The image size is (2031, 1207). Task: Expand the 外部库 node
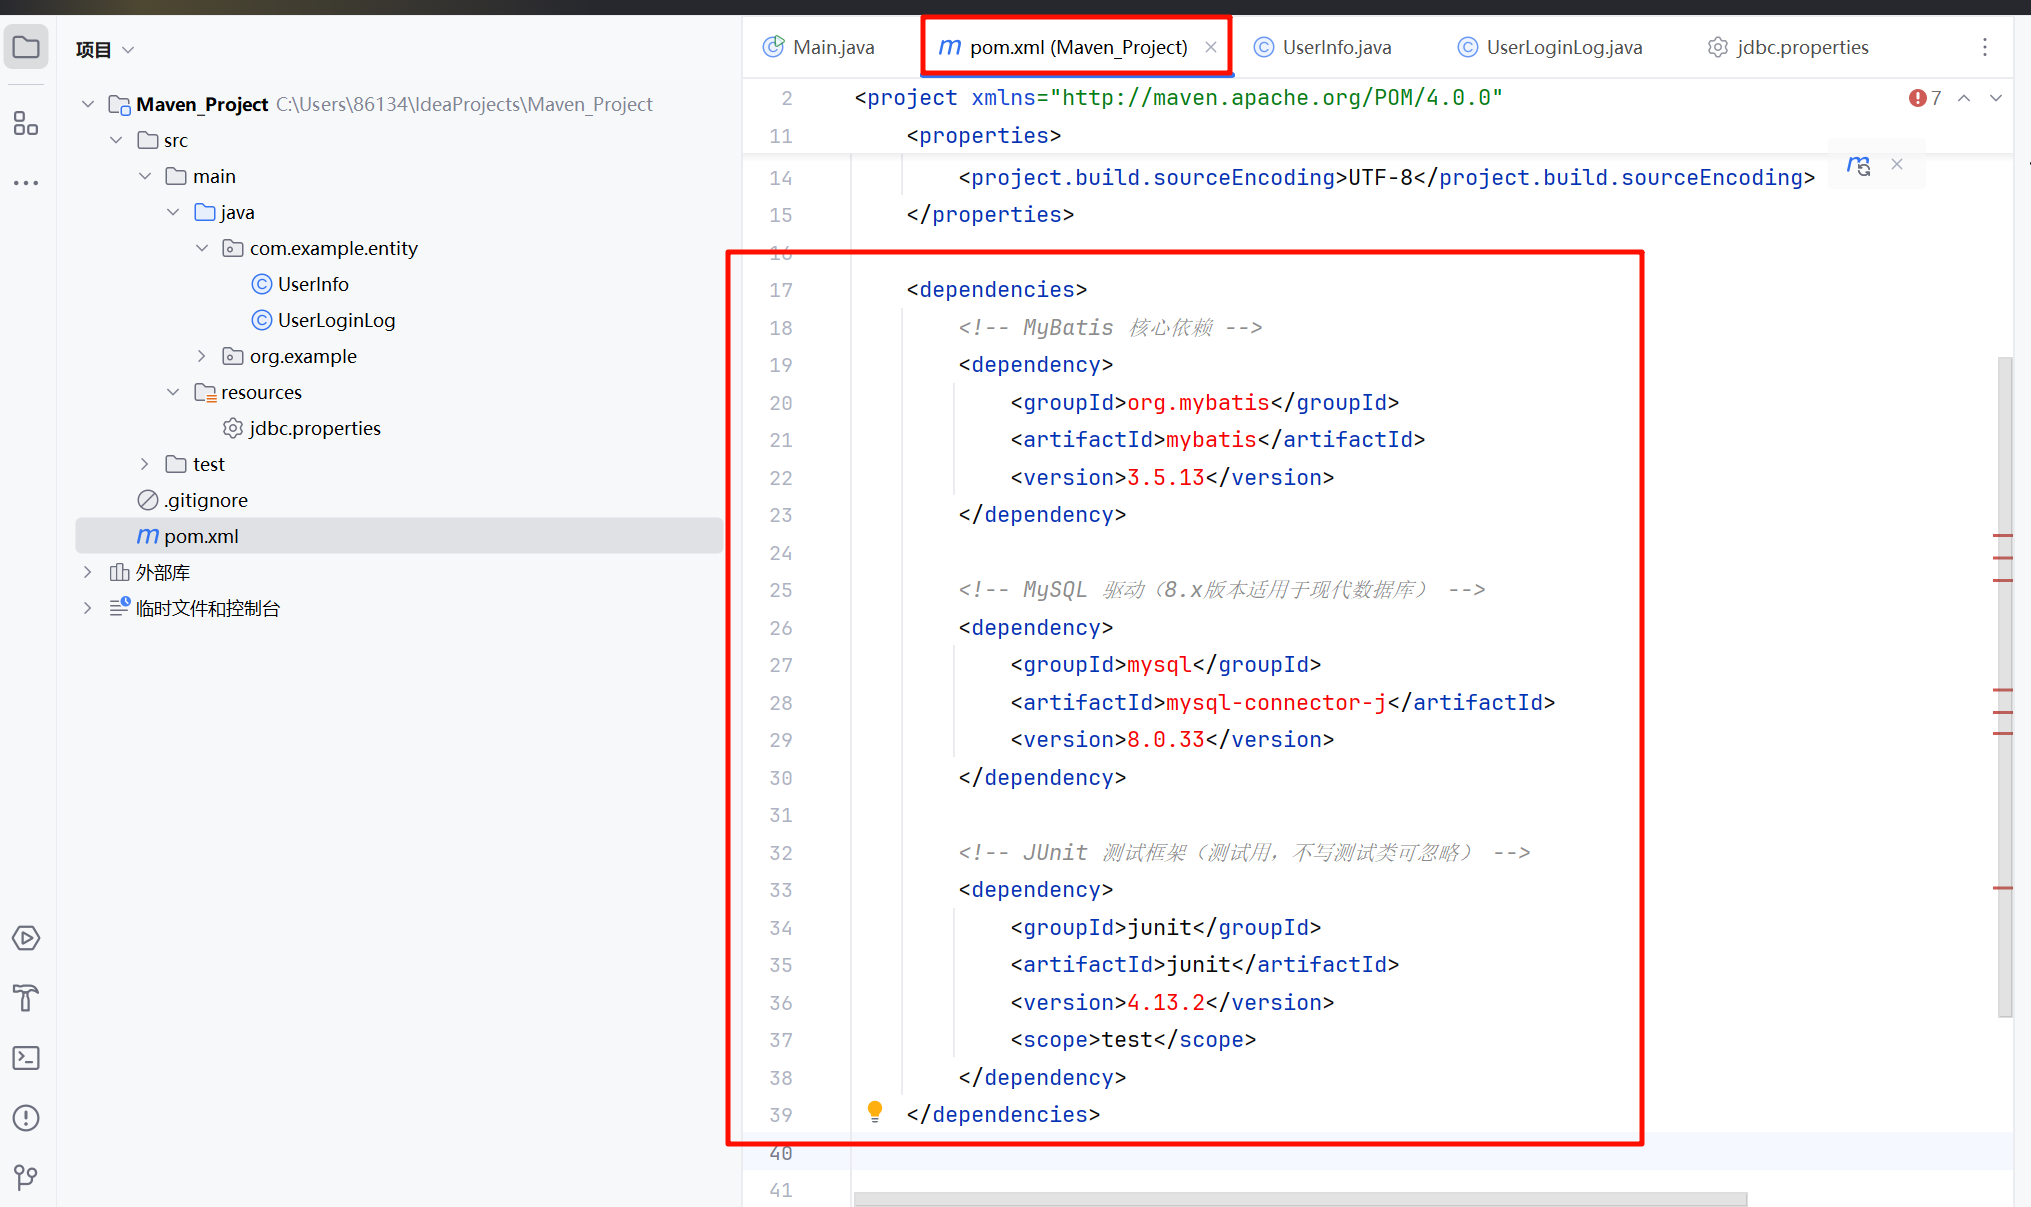(88, 572)
